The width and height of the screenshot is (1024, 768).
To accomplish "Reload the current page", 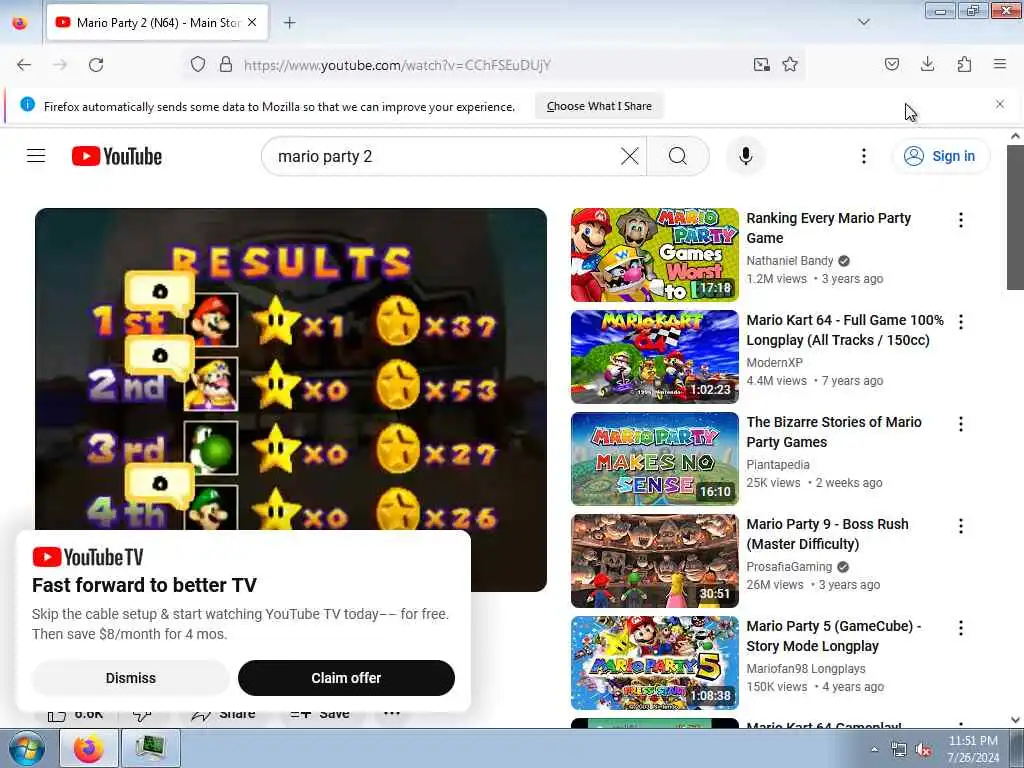I will click(x=96, y=65).
